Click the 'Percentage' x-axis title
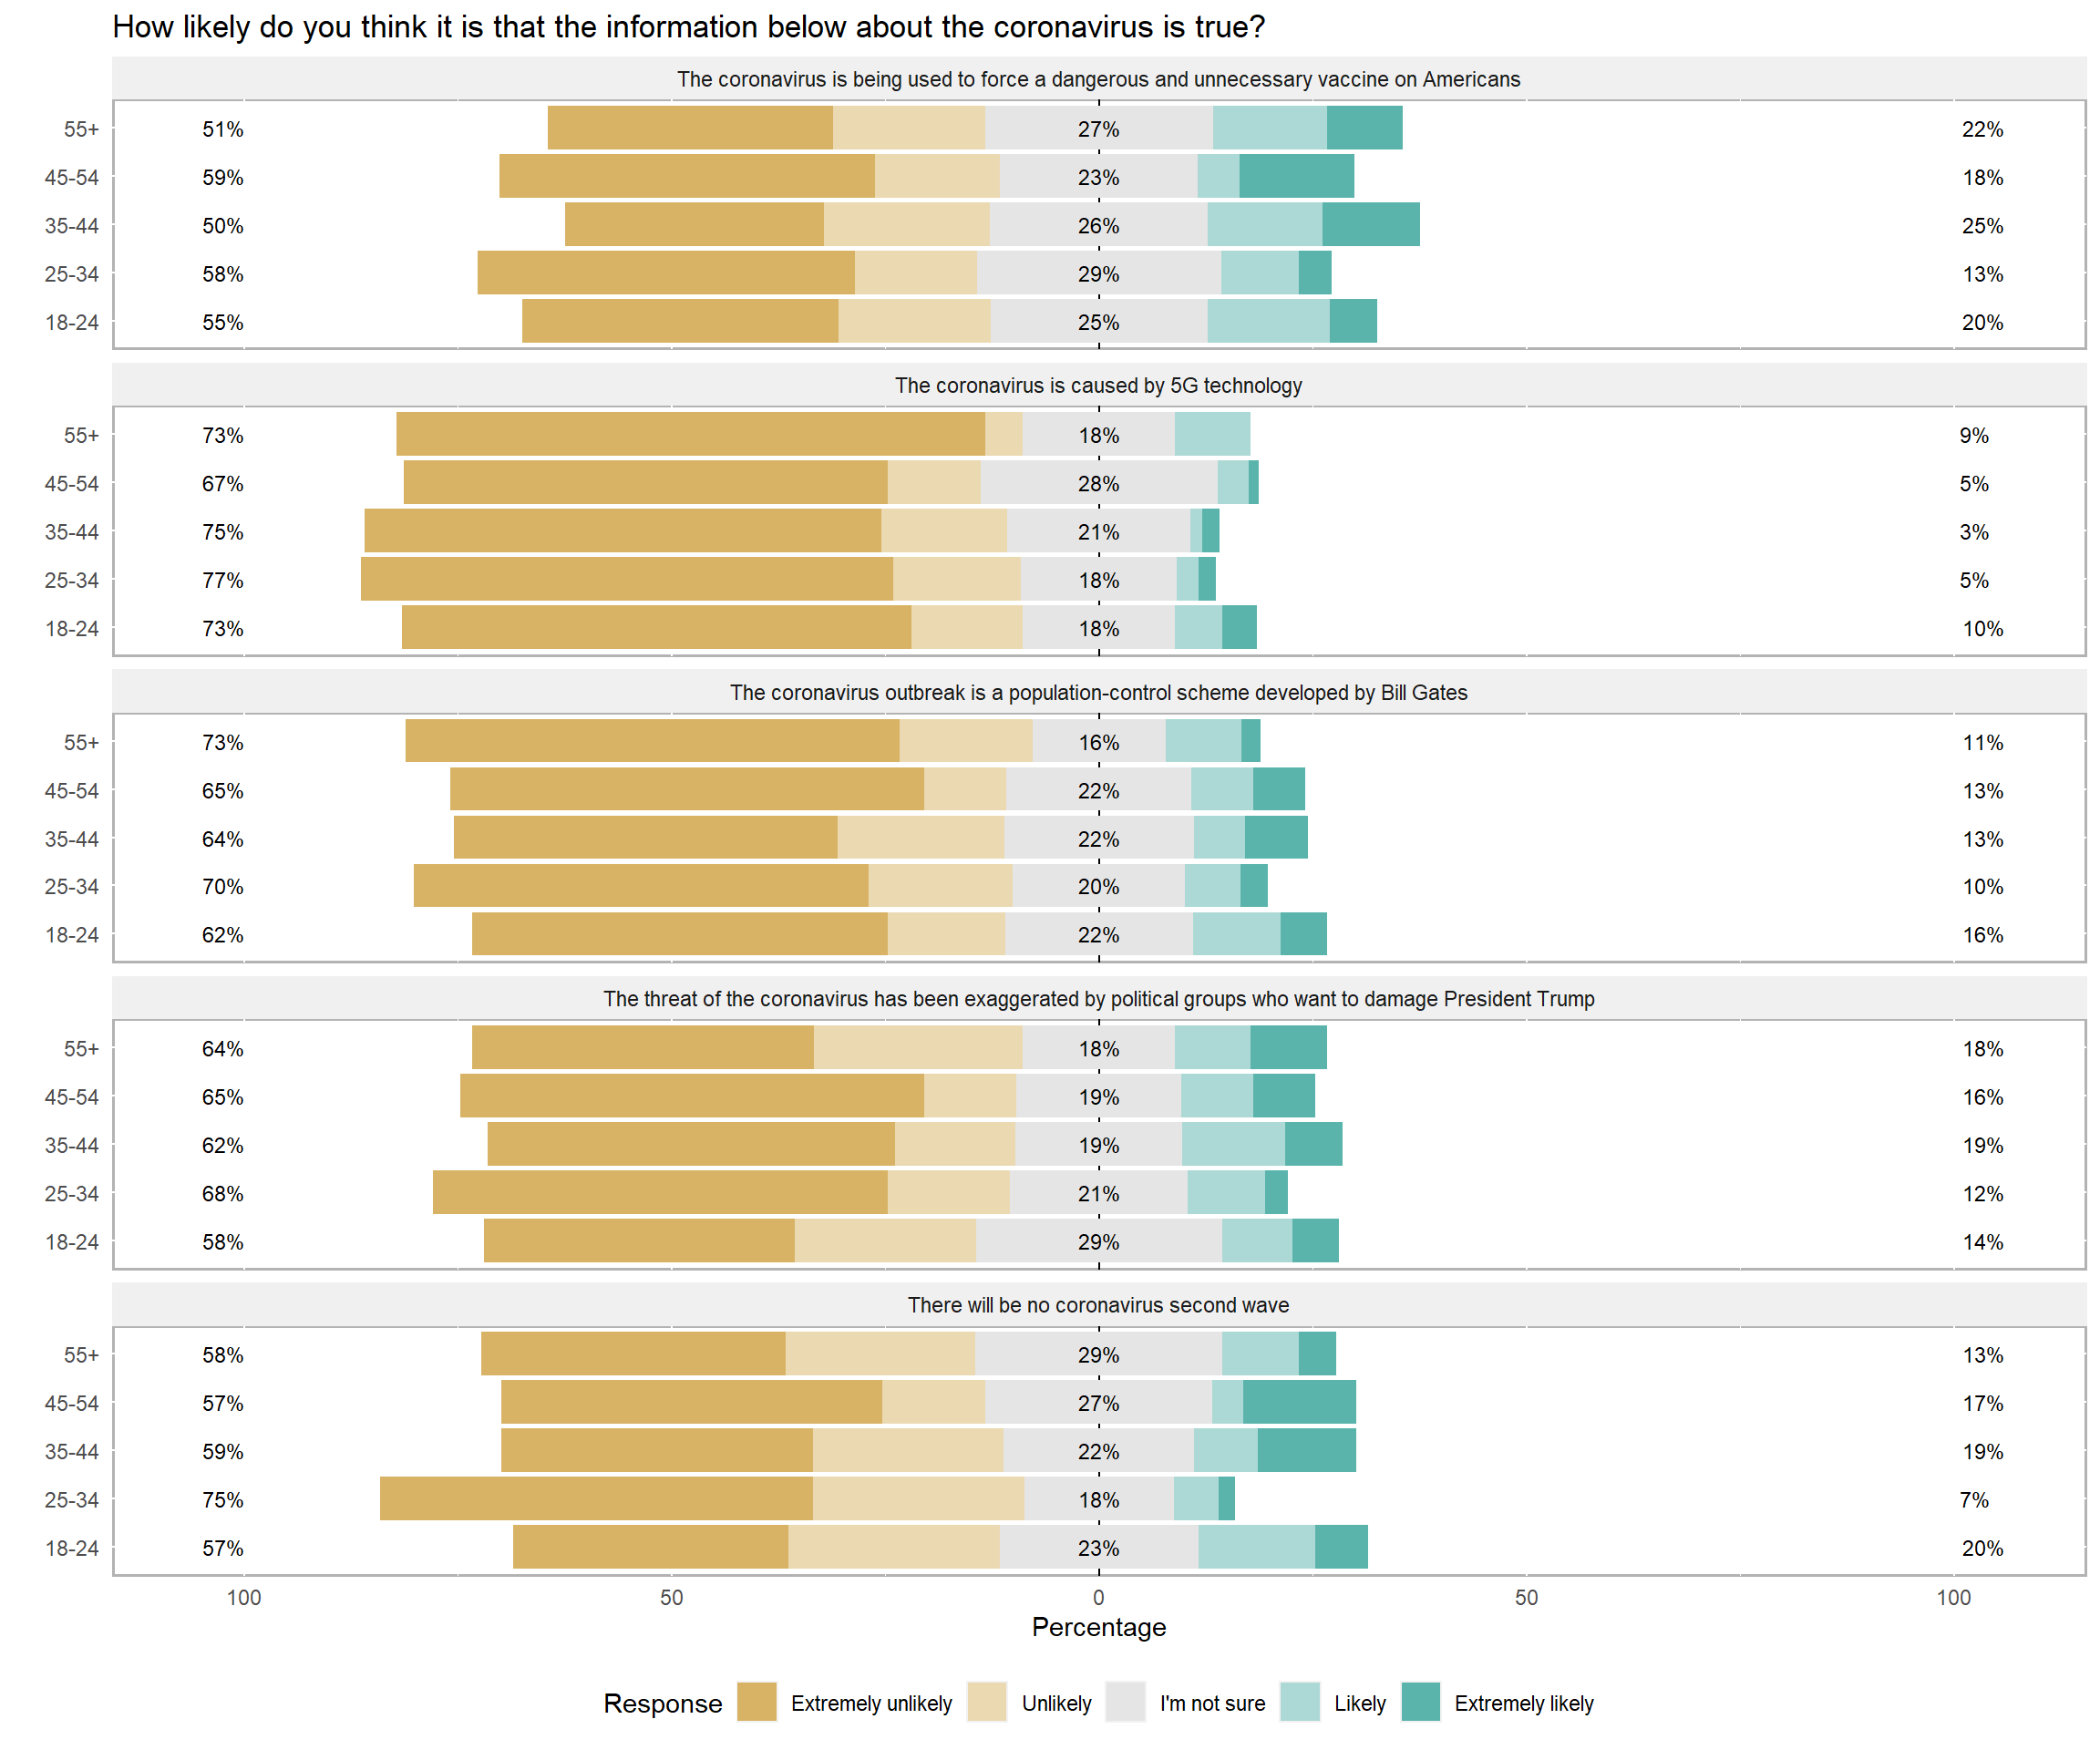The width and height of the screenshot is (2100, 1750). [1098, 1627]
